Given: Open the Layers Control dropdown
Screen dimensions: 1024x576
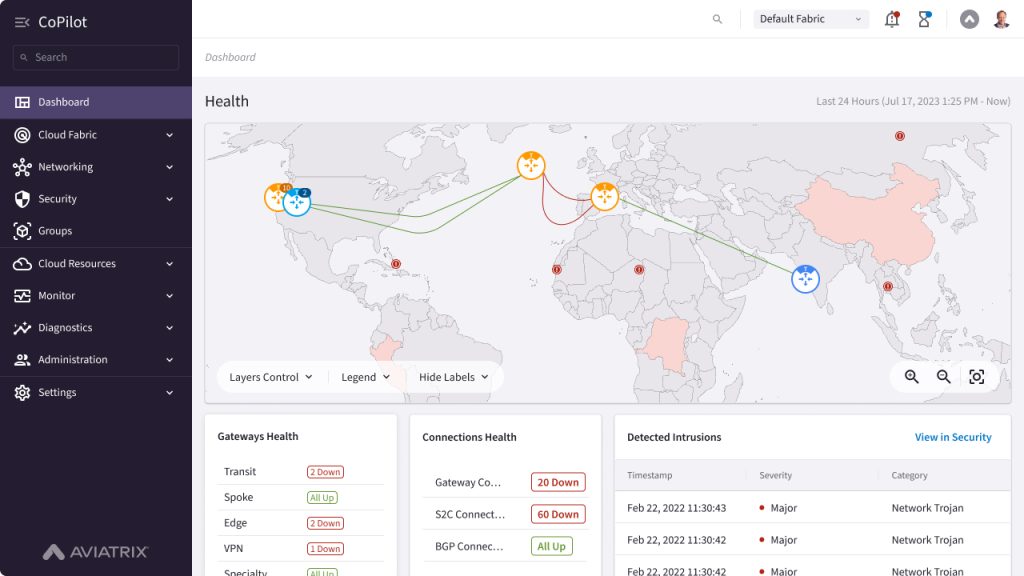Looking at the screenshot, I should 270,377.
